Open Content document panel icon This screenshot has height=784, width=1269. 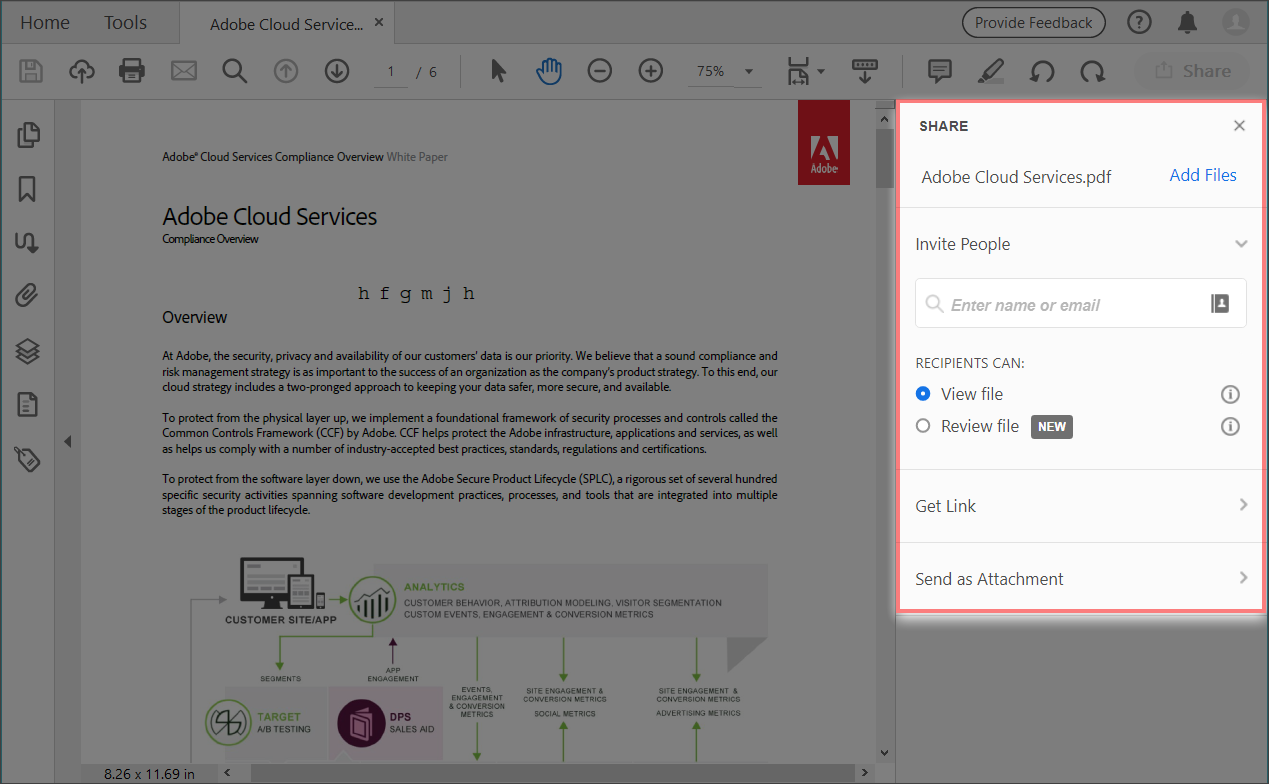(x=28, y=404)
